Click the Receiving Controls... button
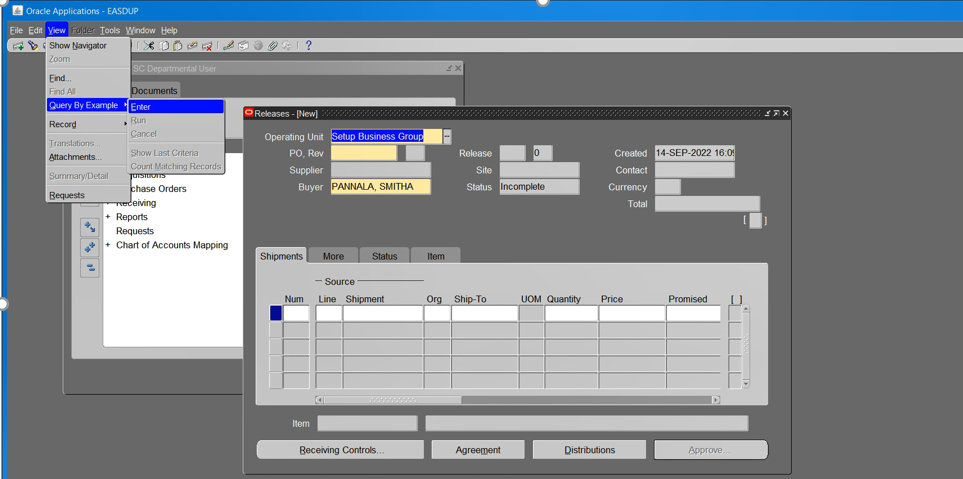 340,450
